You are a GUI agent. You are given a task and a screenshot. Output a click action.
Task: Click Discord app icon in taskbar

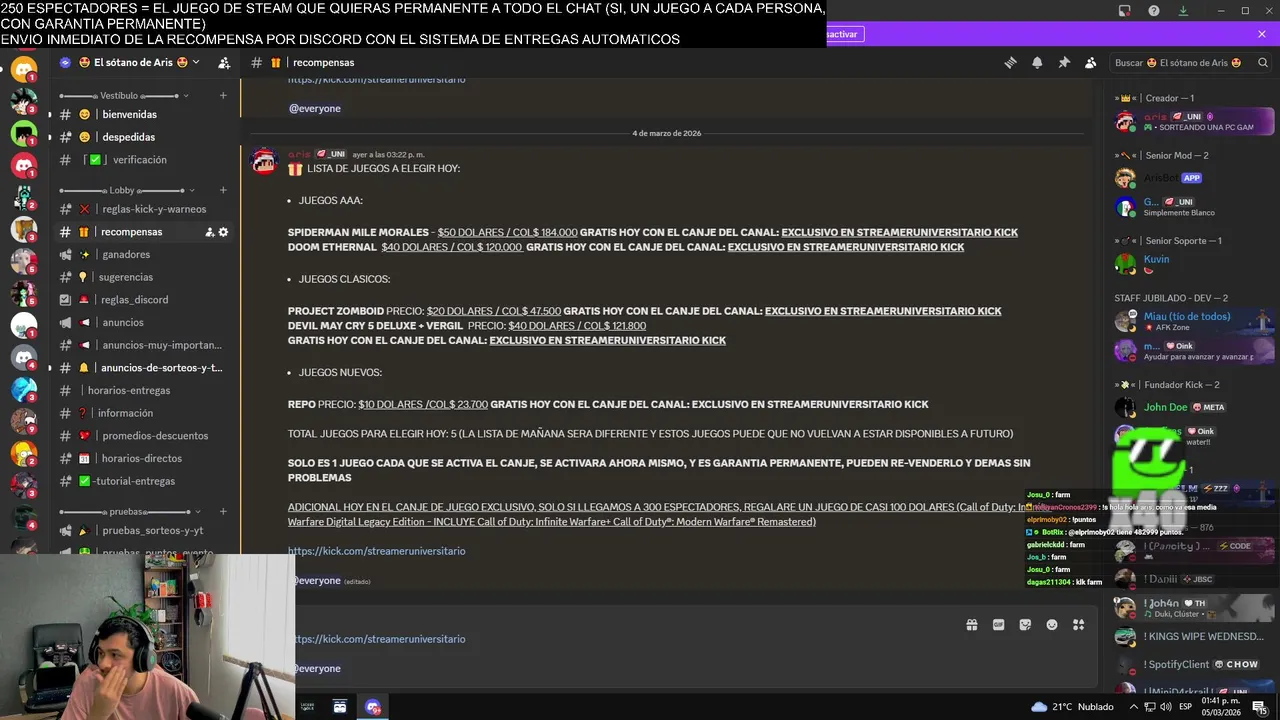click(373, 707)
